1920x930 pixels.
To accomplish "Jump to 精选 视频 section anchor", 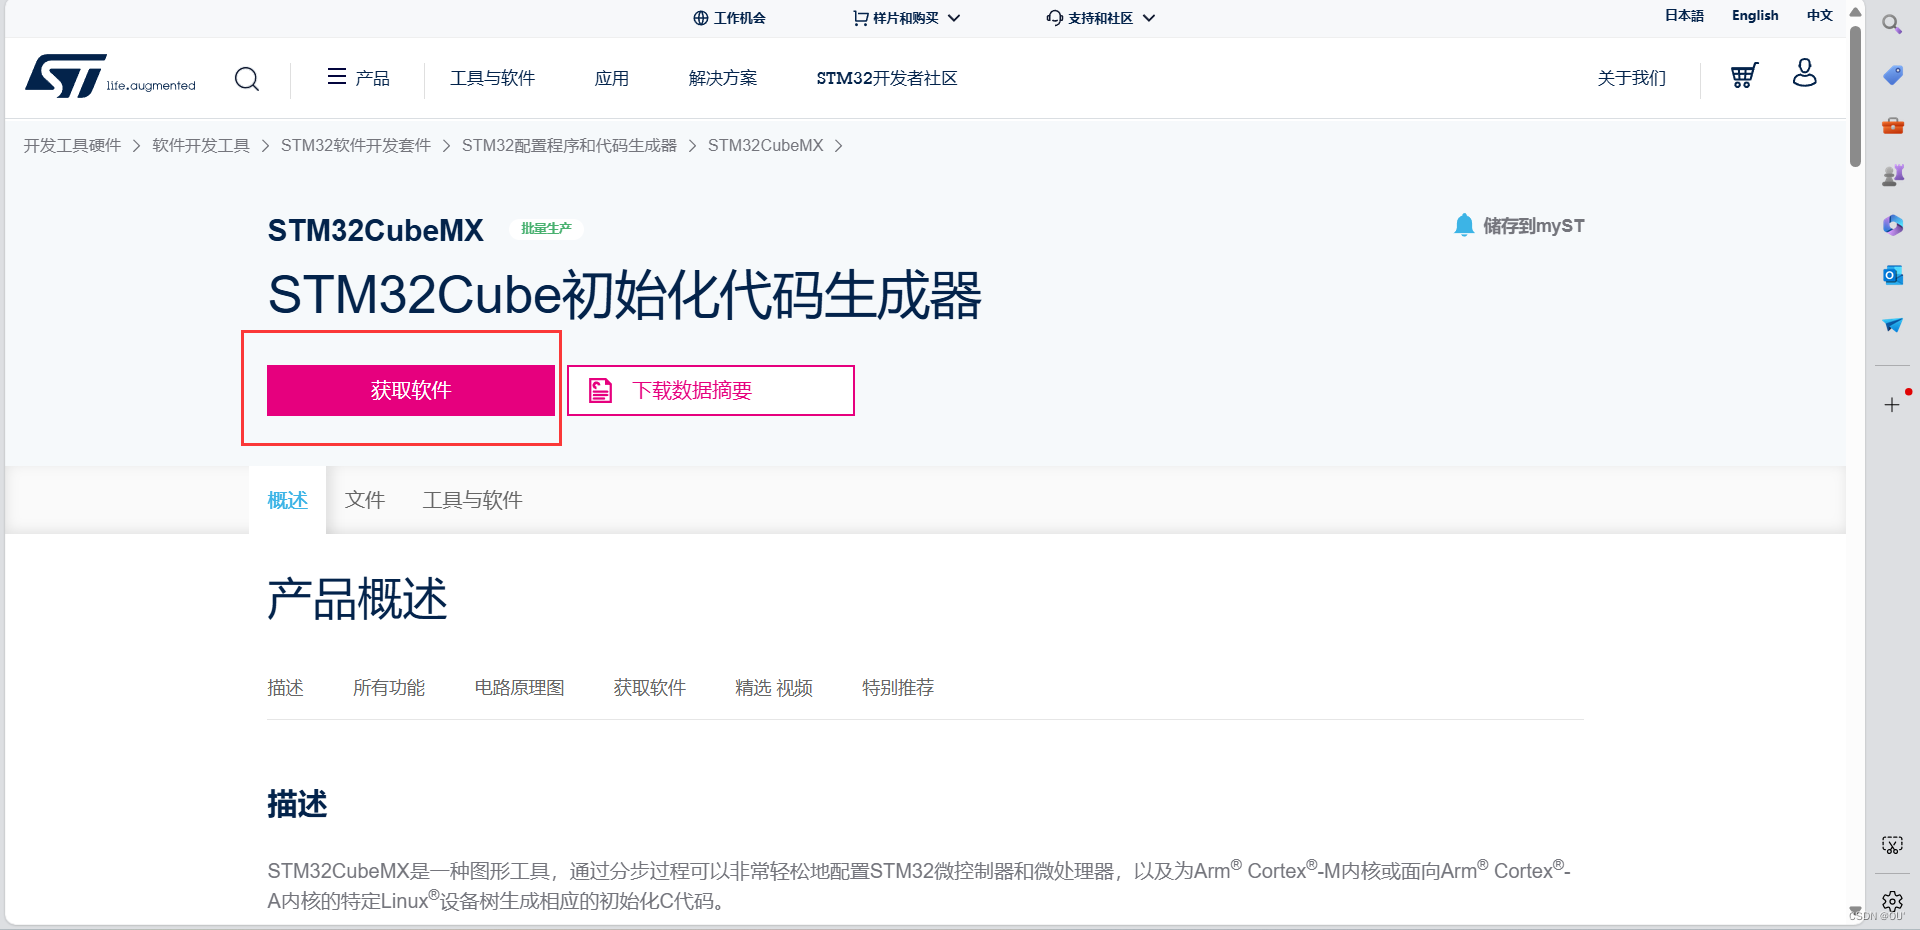I will pyautogui.click(x=774, y=688).
